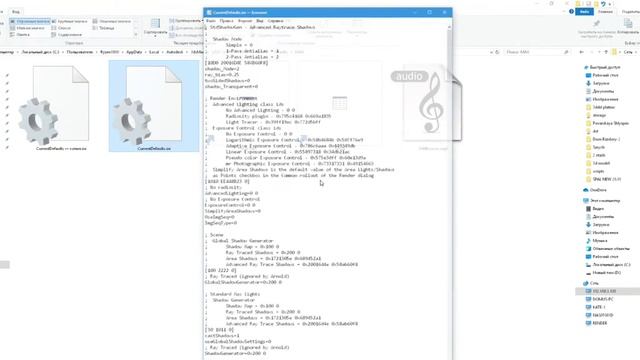Screen dimensions: 640x360
Task: Click Autodesk in the breadcrumb path
Action: coord(174,52)
